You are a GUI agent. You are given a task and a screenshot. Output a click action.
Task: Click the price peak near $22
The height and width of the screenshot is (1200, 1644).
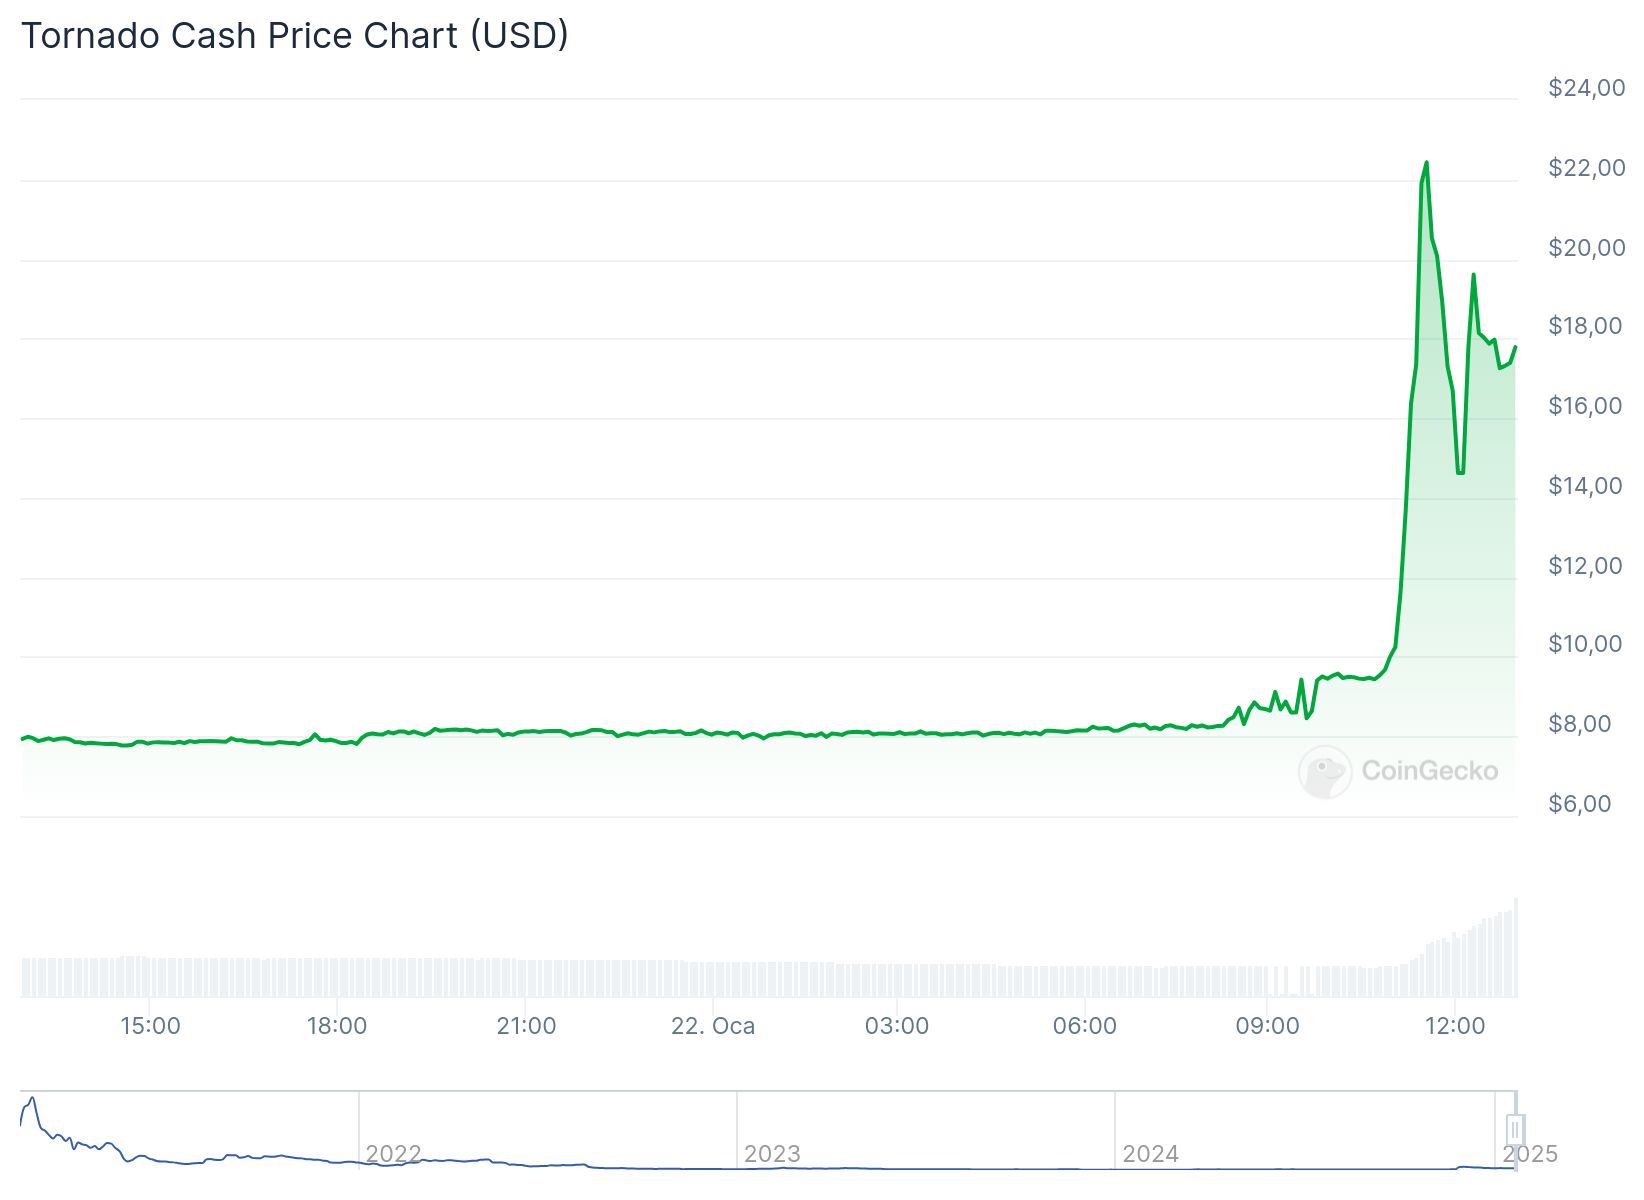point(1426,163)
